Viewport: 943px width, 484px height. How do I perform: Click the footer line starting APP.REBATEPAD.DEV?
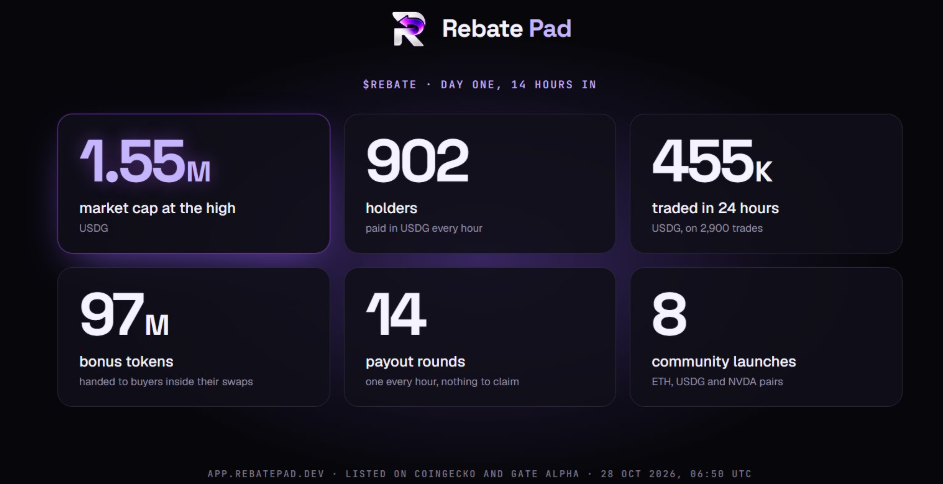pyautogui.click(x=479, y=474)
